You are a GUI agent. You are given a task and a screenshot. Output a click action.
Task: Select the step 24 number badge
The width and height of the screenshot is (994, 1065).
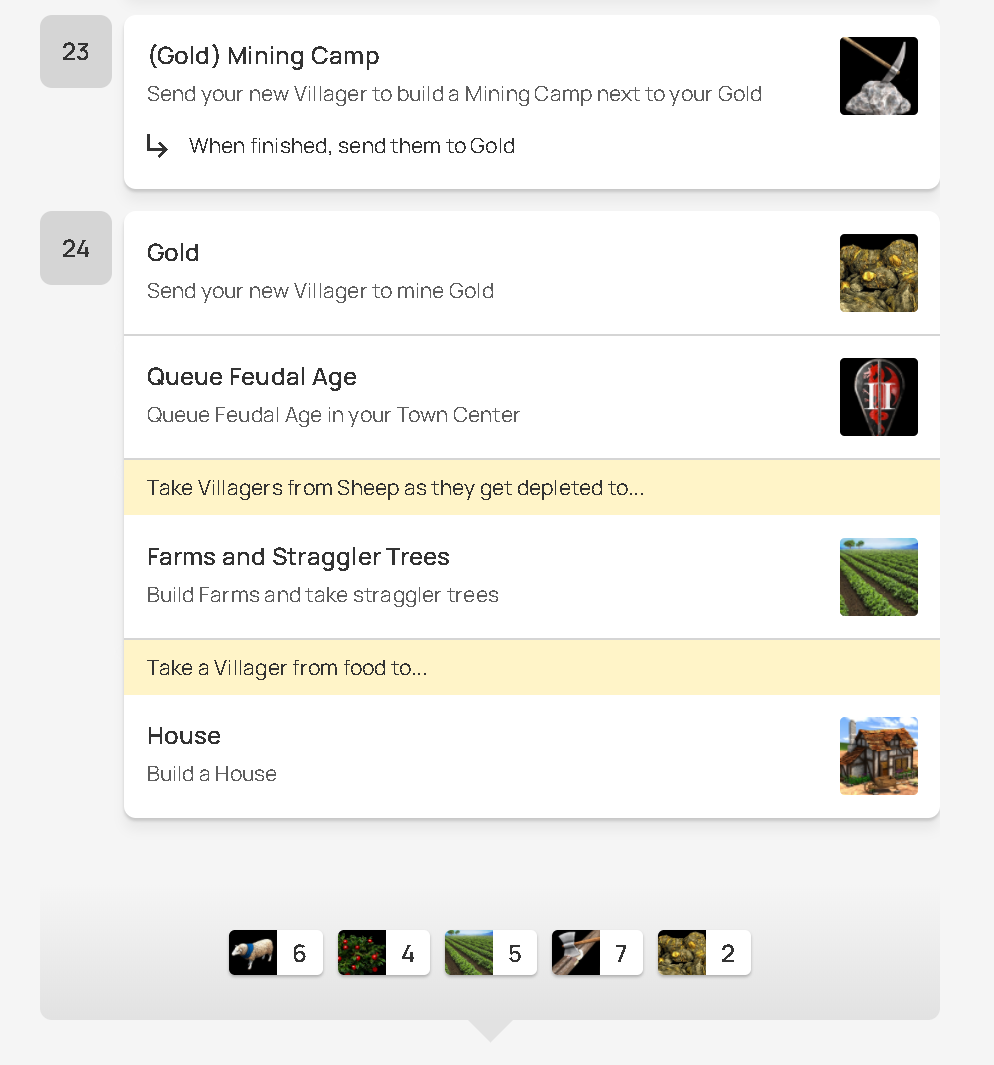[x=76, y=248]
